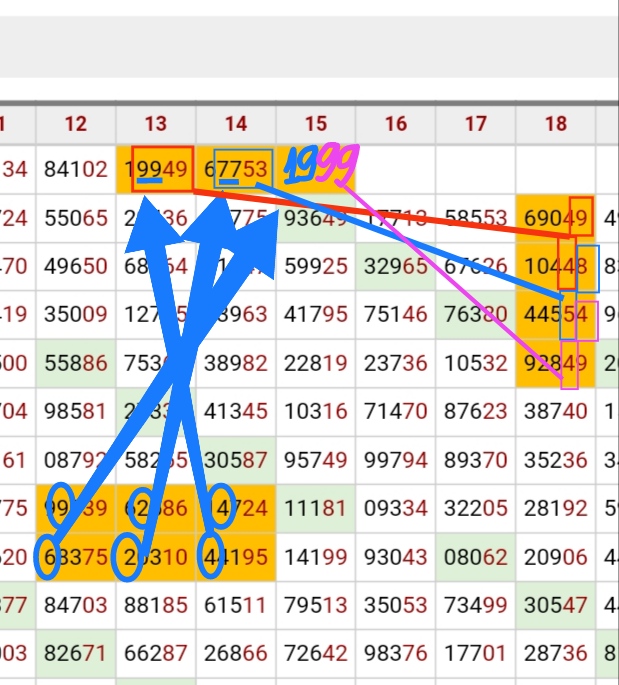The height and width of the screenshot is (685, 619).
Task: Select column header 12
Action: point(76,124)
